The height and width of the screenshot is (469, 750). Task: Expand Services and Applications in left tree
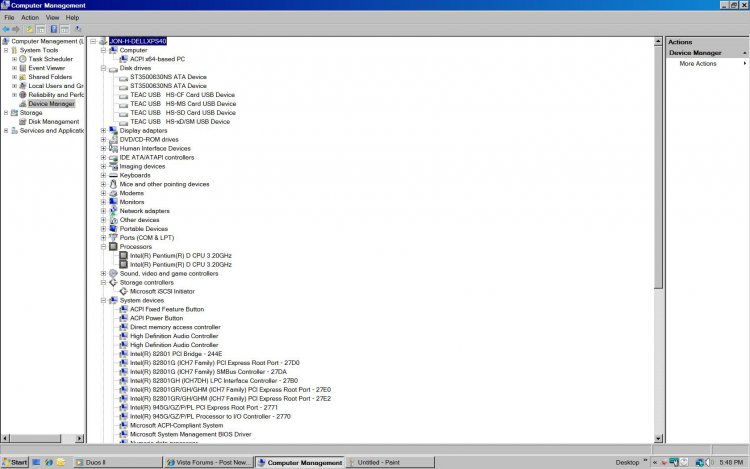6,130
